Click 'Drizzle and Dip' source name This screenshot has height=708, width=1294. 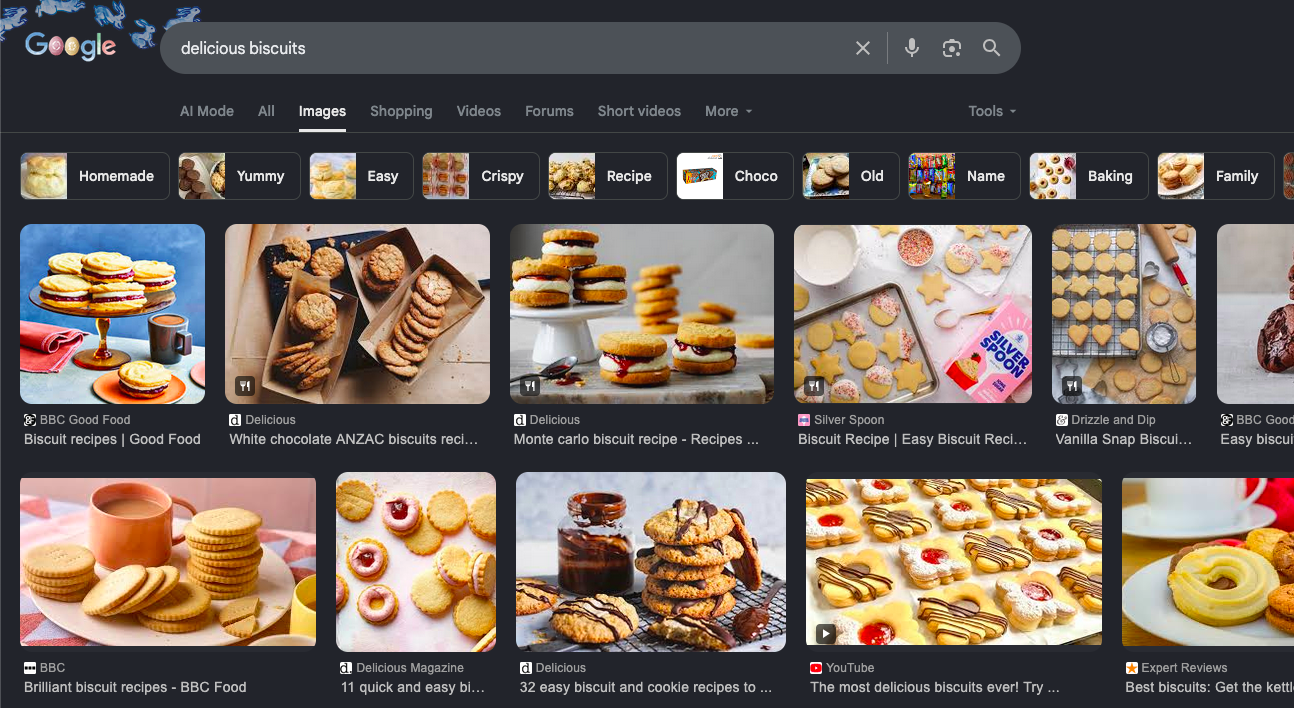click(1113, 420)
